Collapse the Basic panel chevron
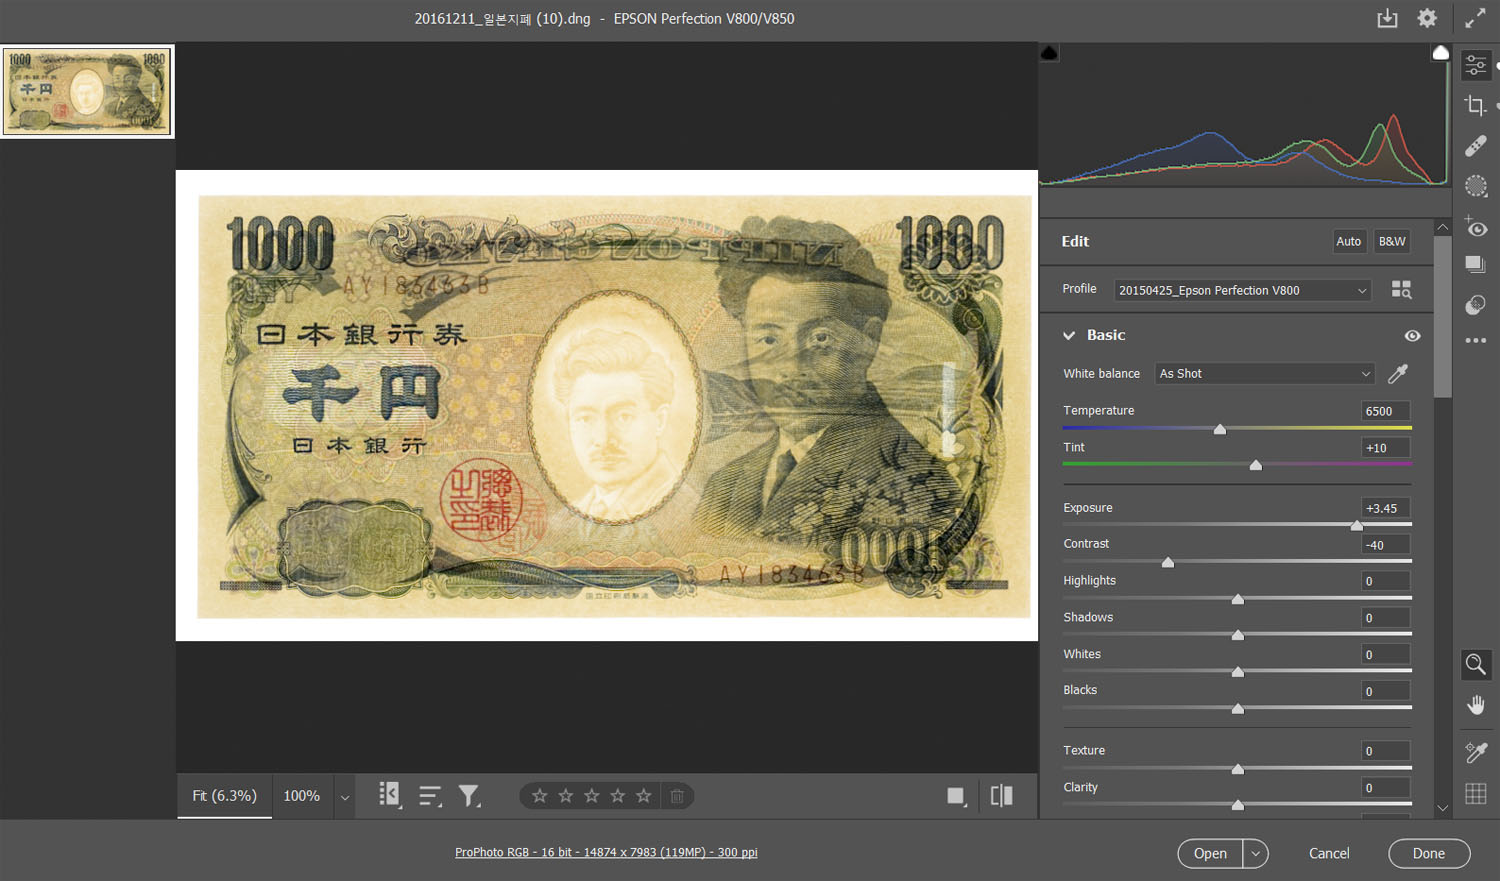The width and height of the screenshot is (1500, 881). (x=1069, y=336)
